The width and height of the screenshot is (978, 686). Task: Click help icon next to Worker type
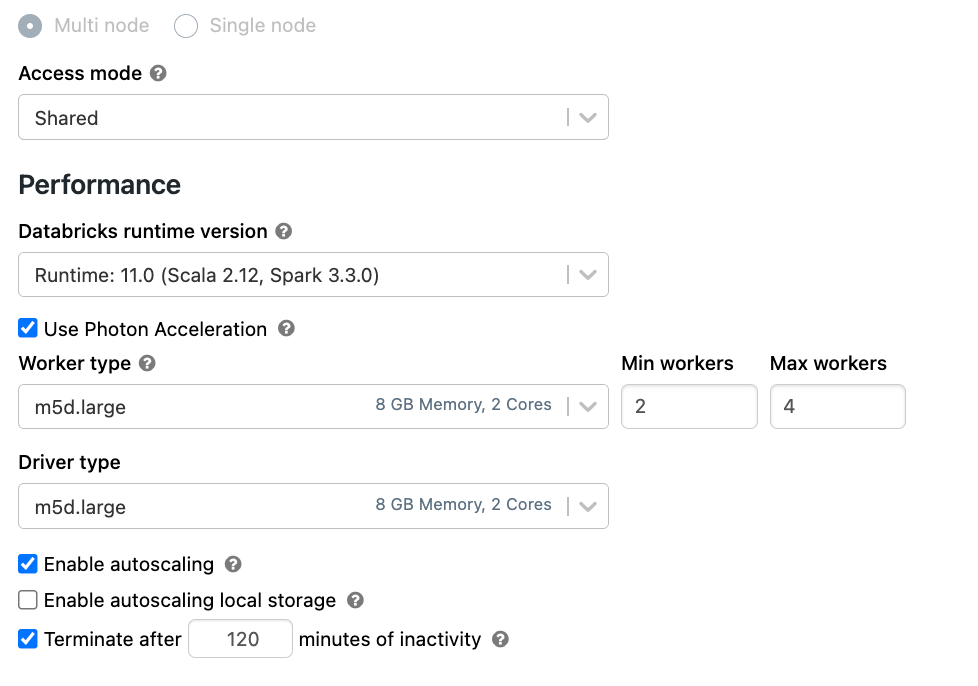(x=147, y=363)
